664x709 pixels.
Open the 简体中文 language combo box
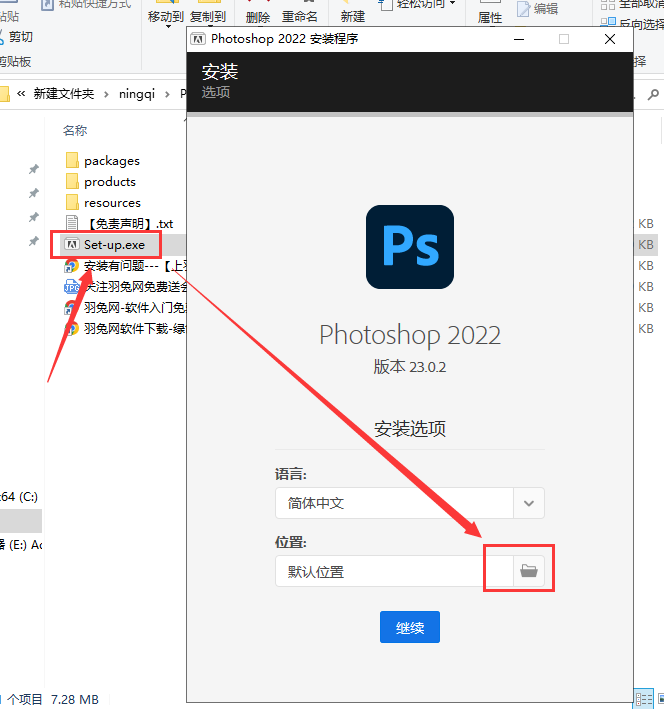(394, 503)
